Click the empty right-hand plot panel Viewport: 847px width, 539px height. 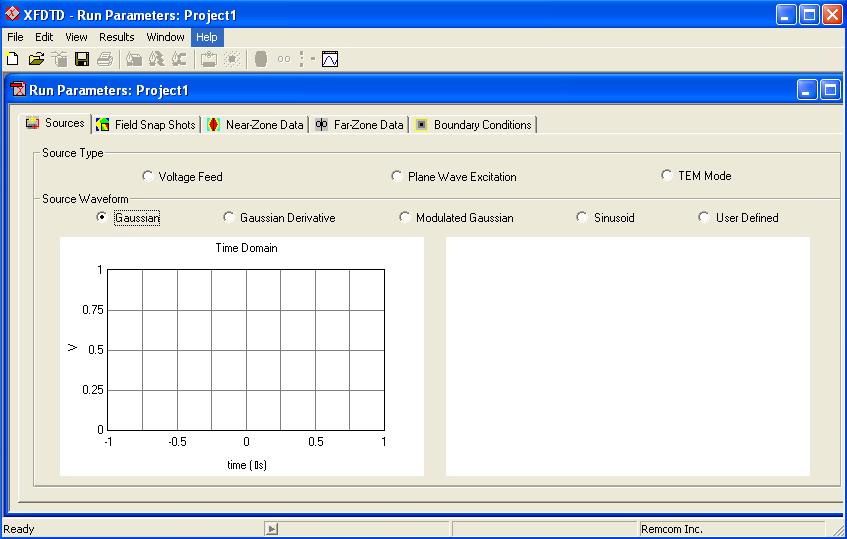628,356
